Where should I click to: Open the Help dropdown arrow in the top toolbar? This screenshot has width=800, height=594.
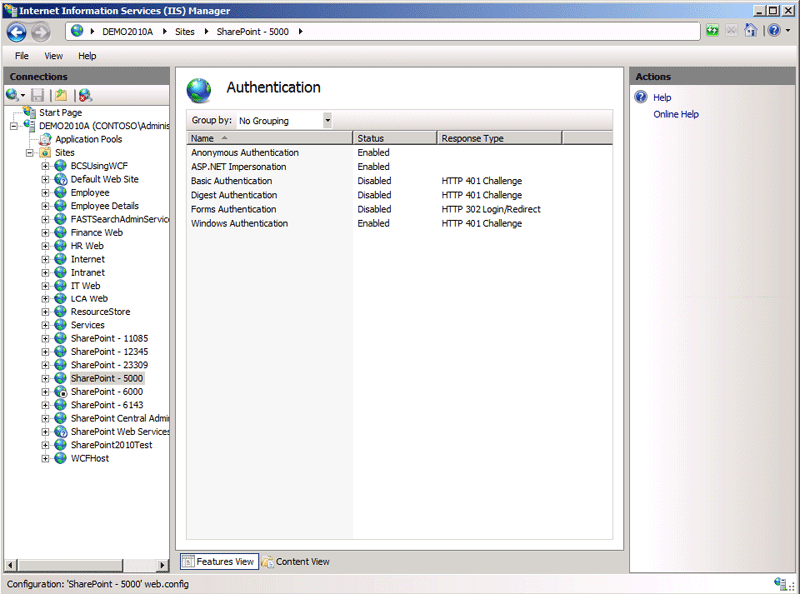coord(788,31)
